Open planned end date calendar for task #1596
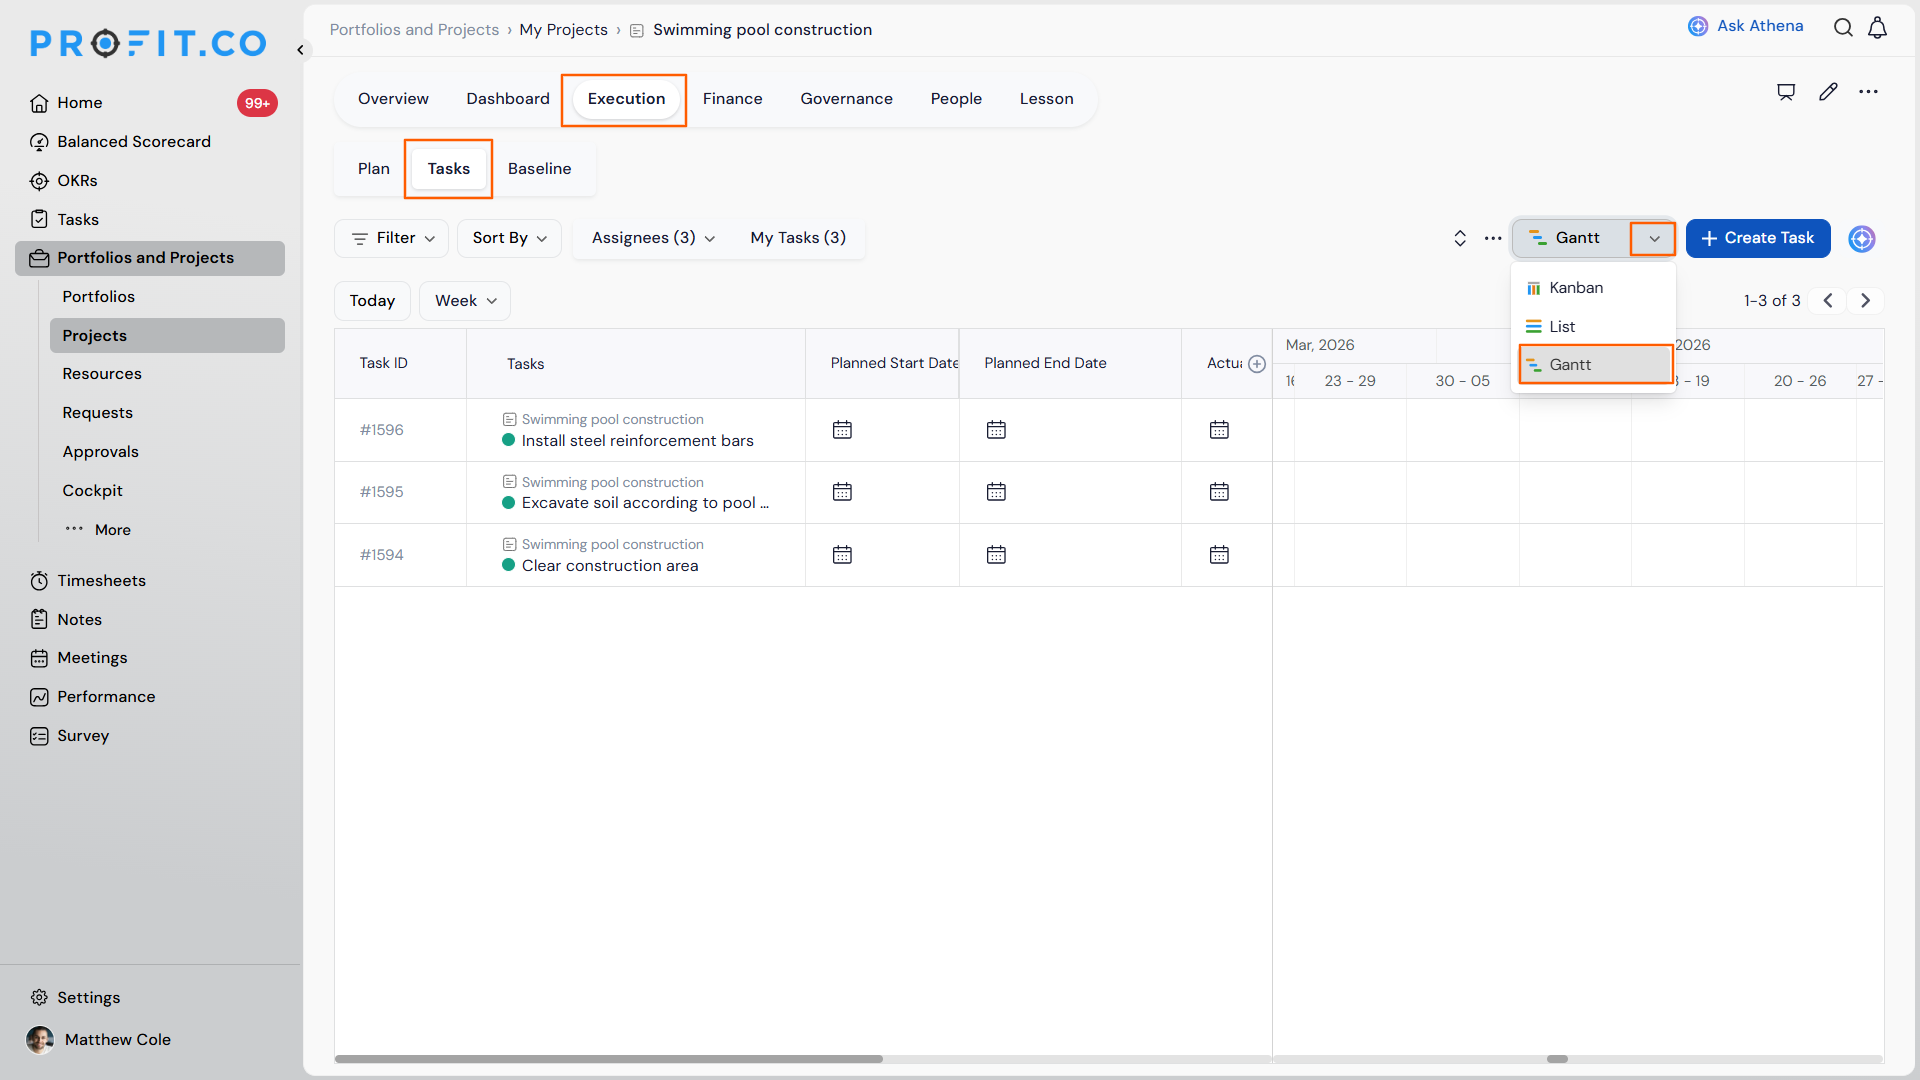Screen dimensions: 1920x1080 pyautogui.click(x=996, y=430)
